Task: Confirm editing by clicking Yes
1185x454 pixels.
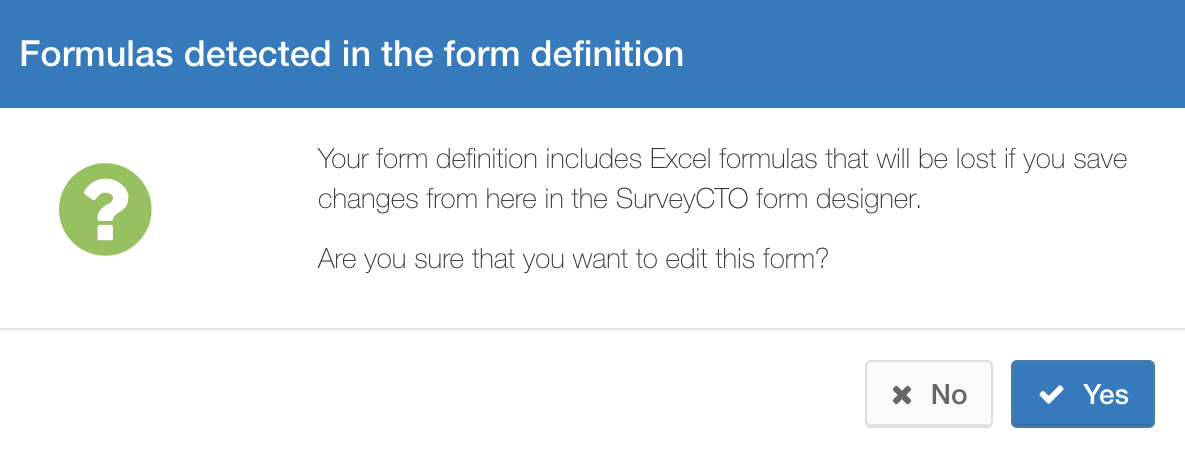Action: [1082, 394]
